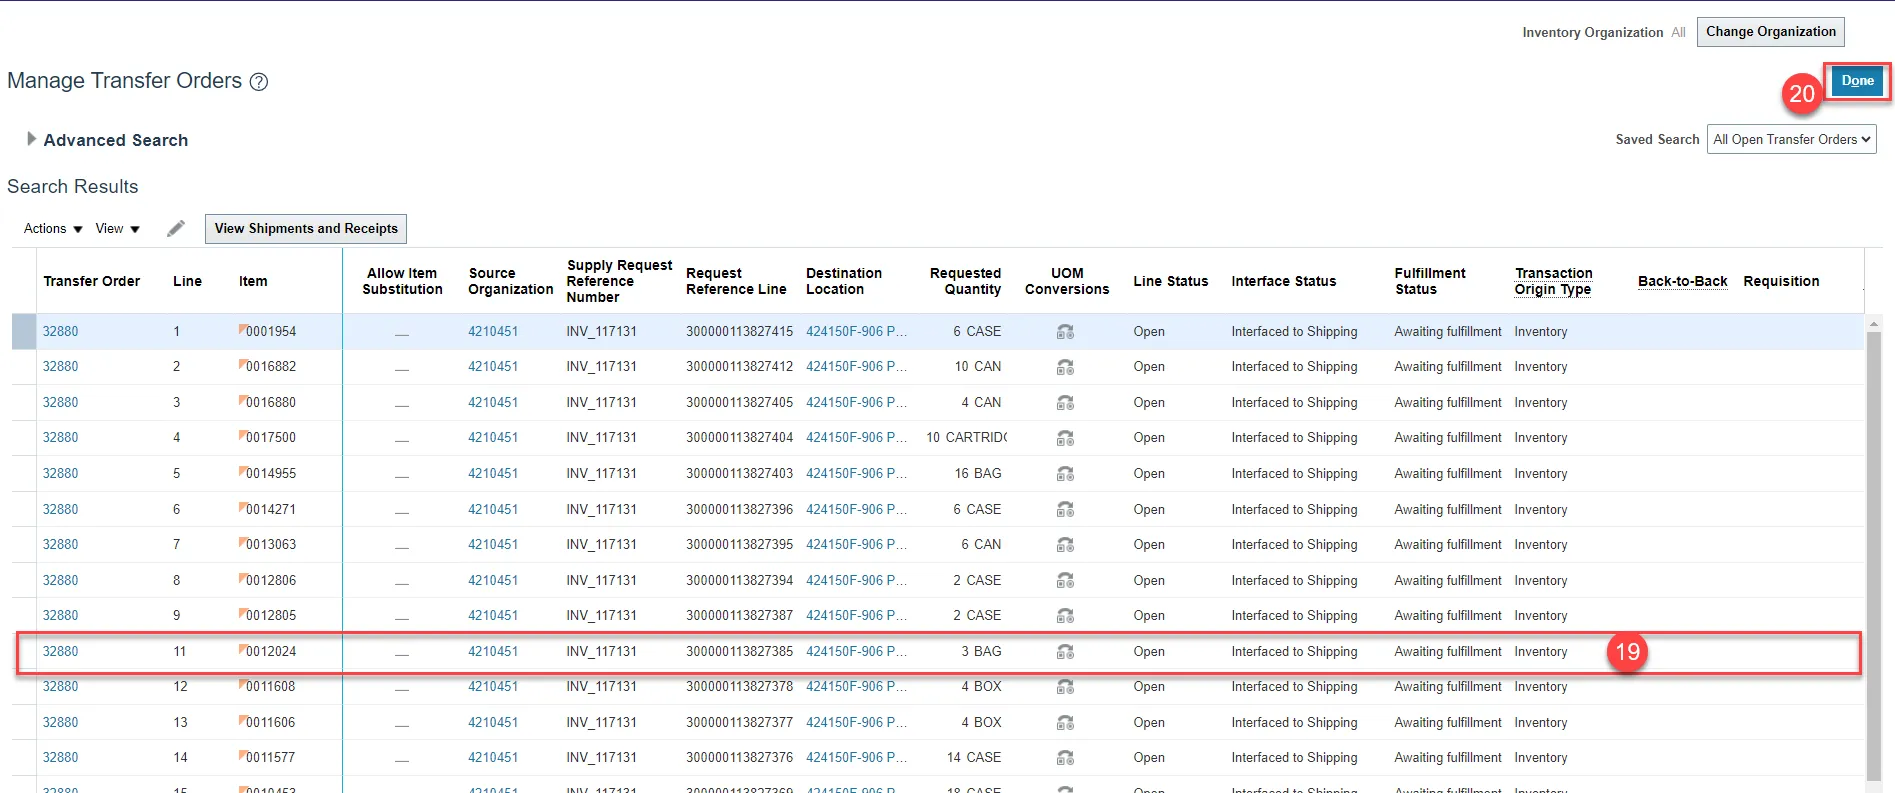Open the Actions menu
1895x793 pixels.
[53, 229]
